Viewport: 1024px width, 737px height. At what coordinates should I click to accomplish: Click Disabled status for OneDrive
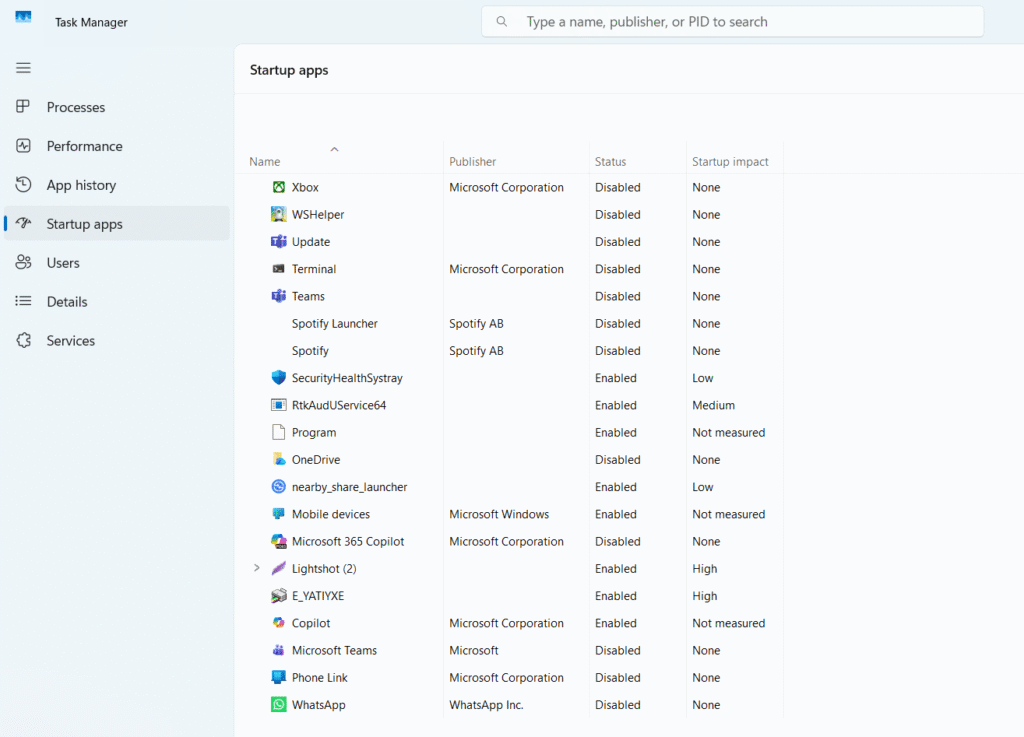[617, 460]
